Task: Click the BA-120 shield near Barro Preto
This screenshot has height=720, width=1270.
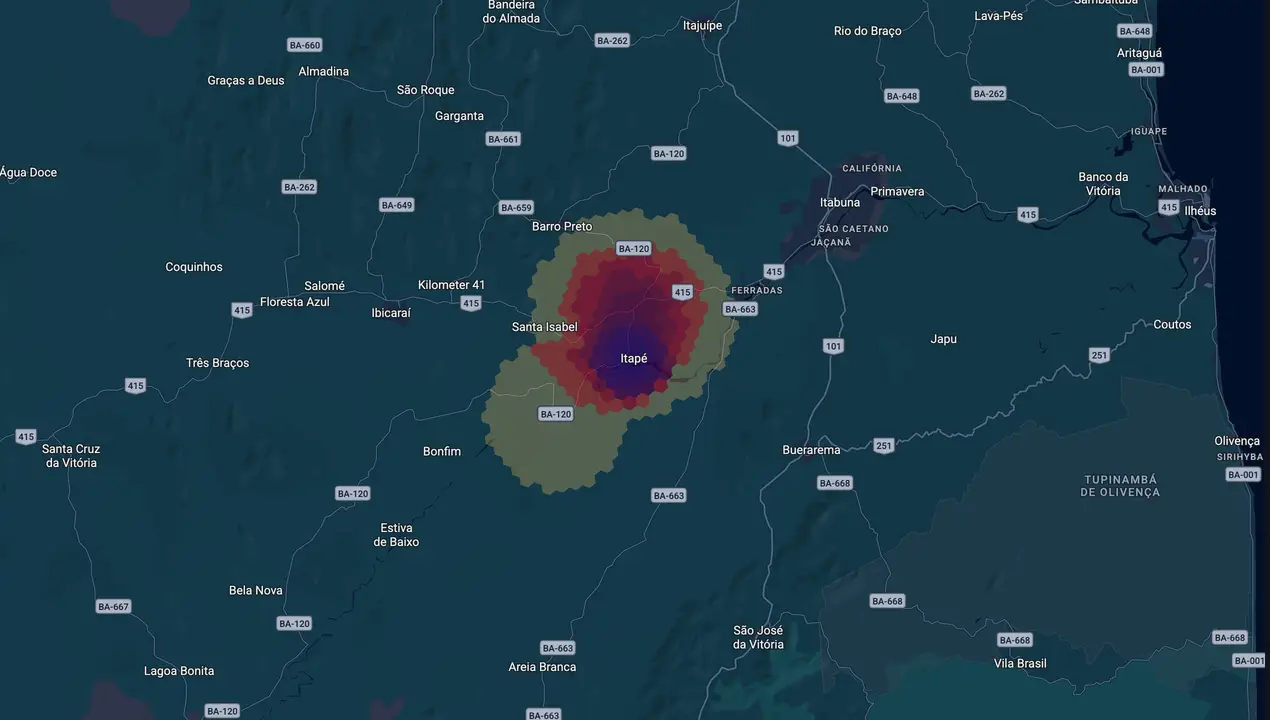Action: pos(634,248)
